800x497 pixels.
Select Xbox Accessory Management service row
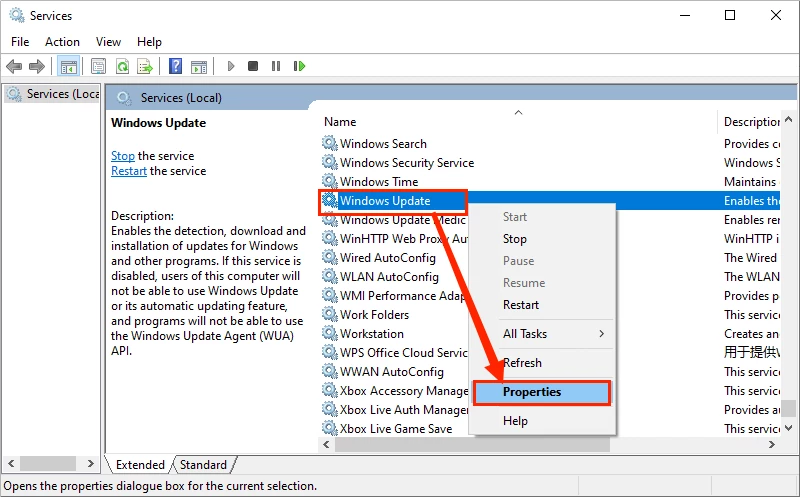click(x=394, y=390)
